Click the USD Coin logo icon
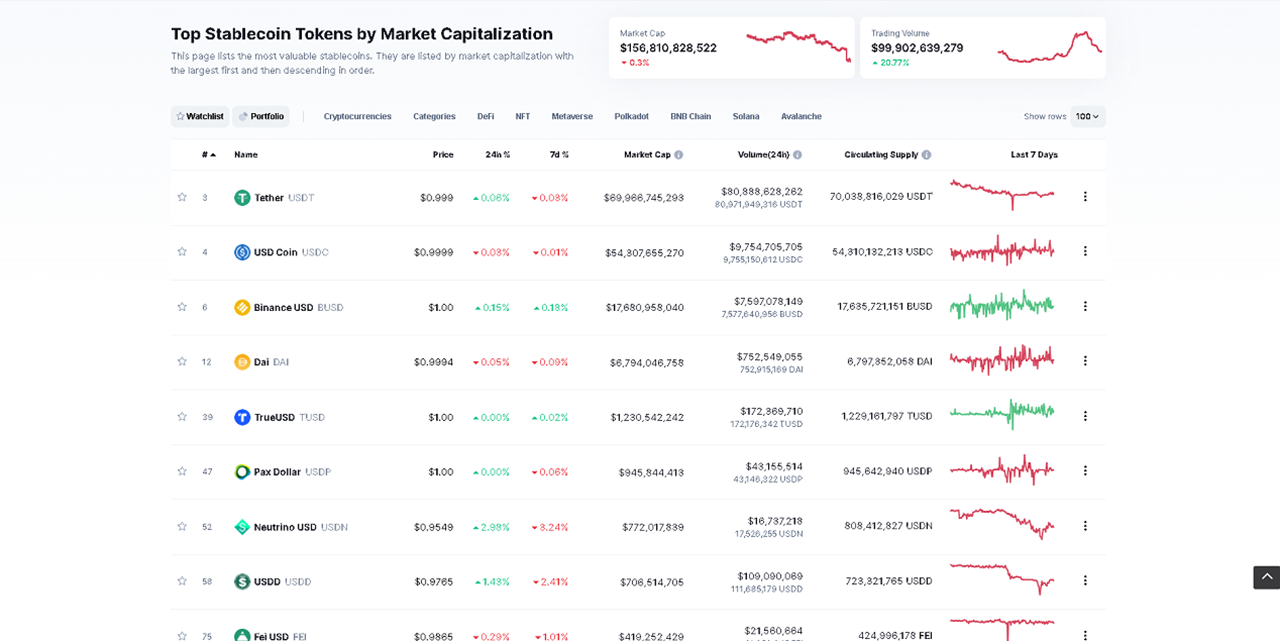This screenshot has height=641, width=1280. (242, 252)
